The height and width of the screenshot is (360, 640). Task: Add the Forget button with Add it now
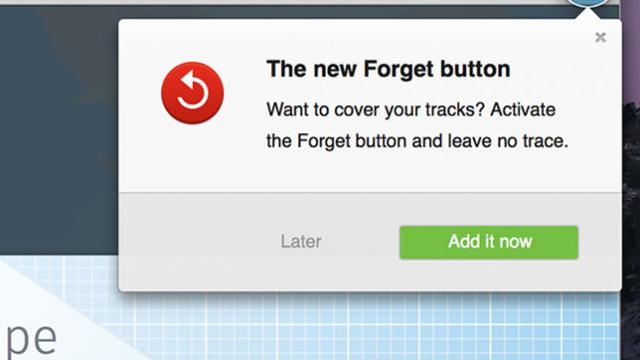[489, 242]
